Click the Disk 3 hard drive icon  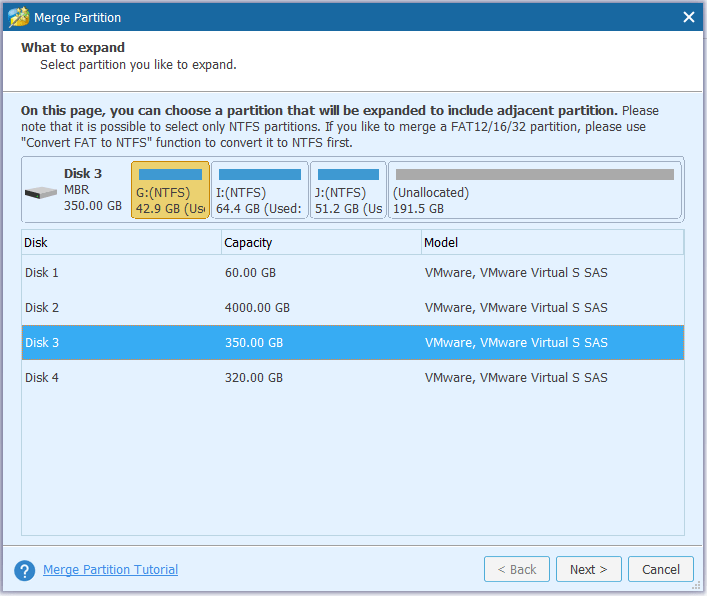pos(41,193)
